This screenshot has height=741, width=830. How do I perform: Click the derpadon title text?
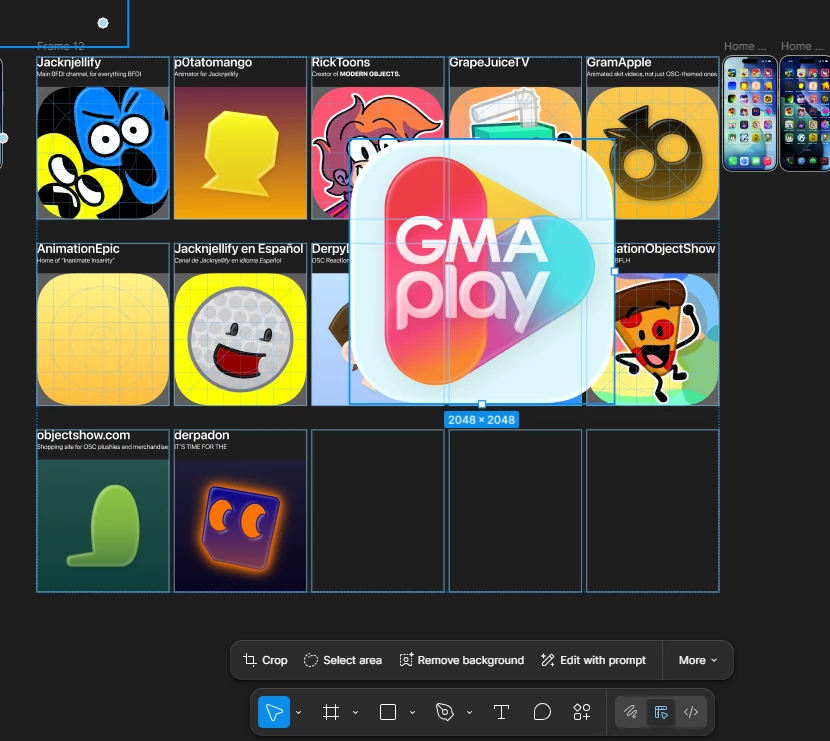point(202,435)
